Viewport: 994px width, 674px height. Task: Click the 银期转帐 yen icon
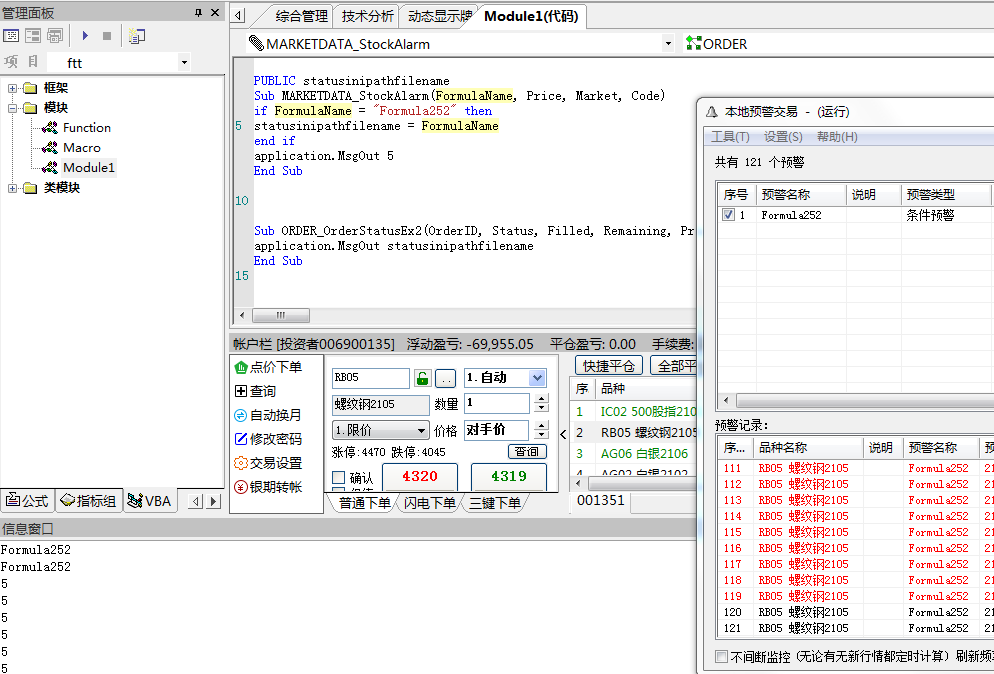(241, 487)
